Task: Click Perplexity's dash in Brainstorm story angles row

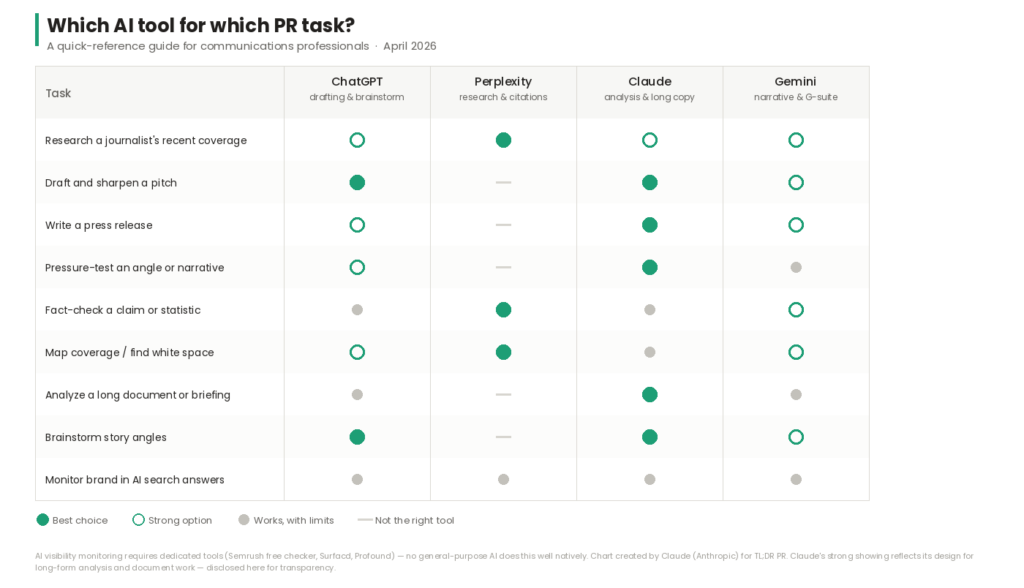Action: point(503,437)
